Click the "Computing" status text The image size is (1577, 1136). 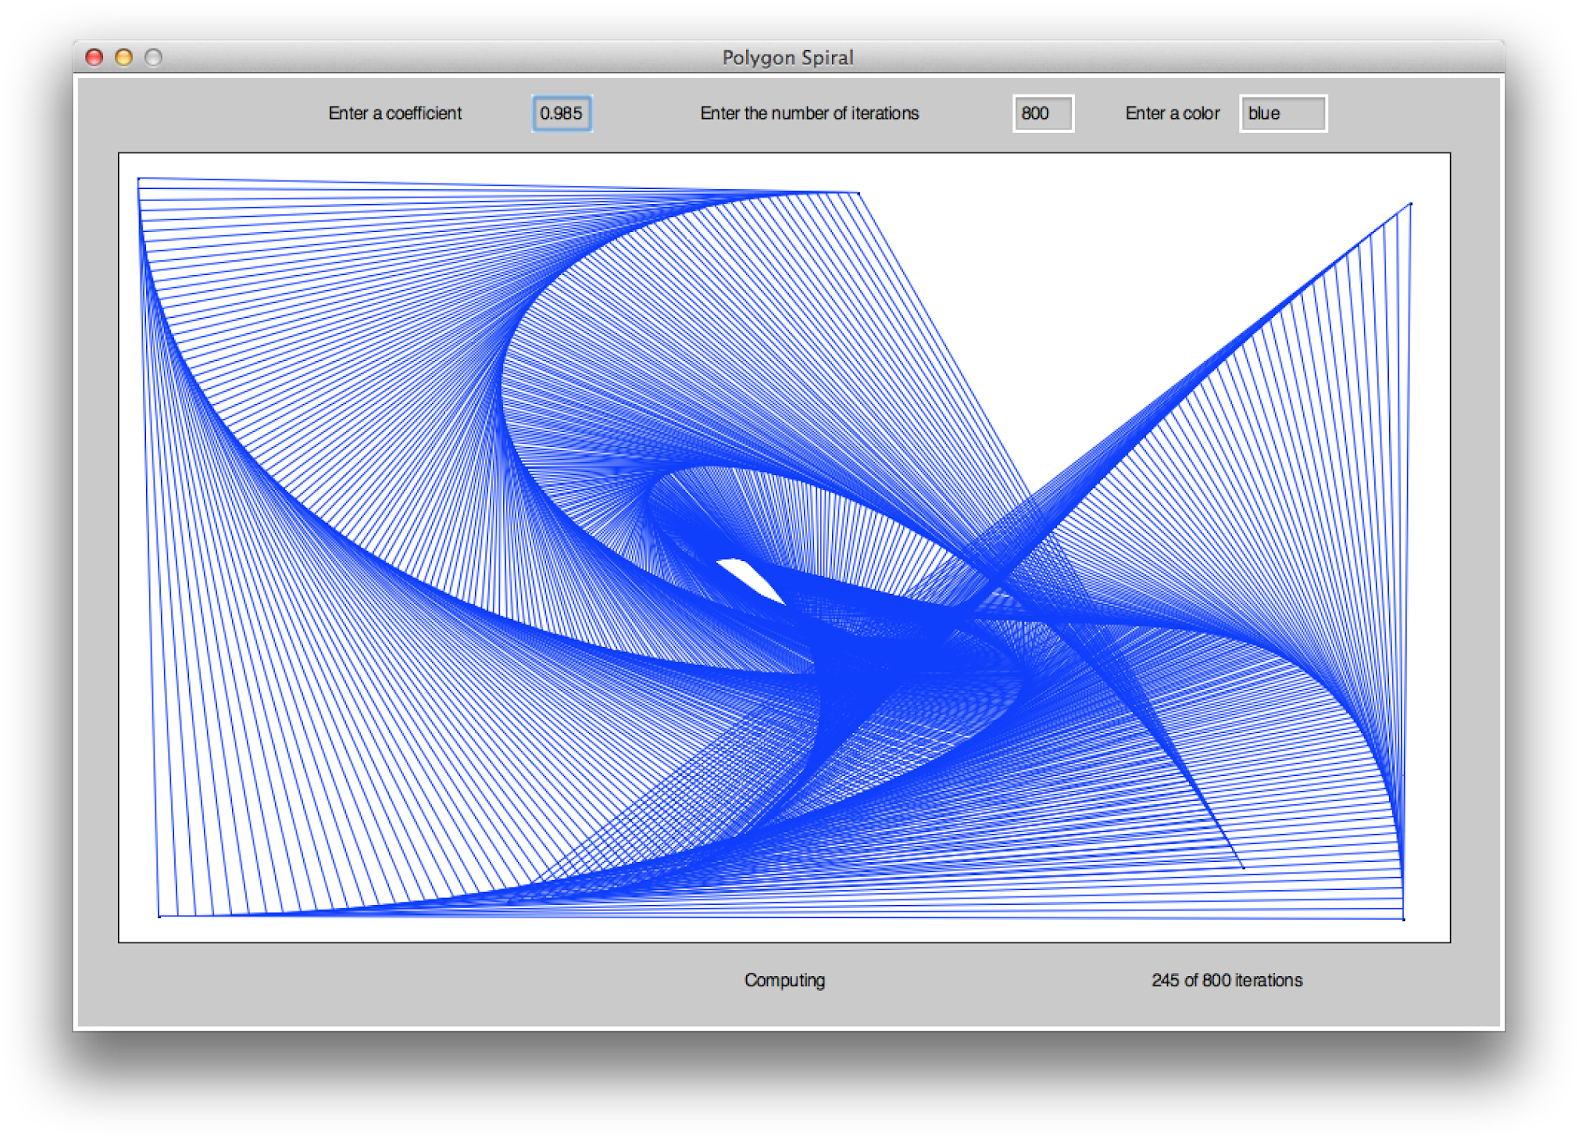point(784,980)
